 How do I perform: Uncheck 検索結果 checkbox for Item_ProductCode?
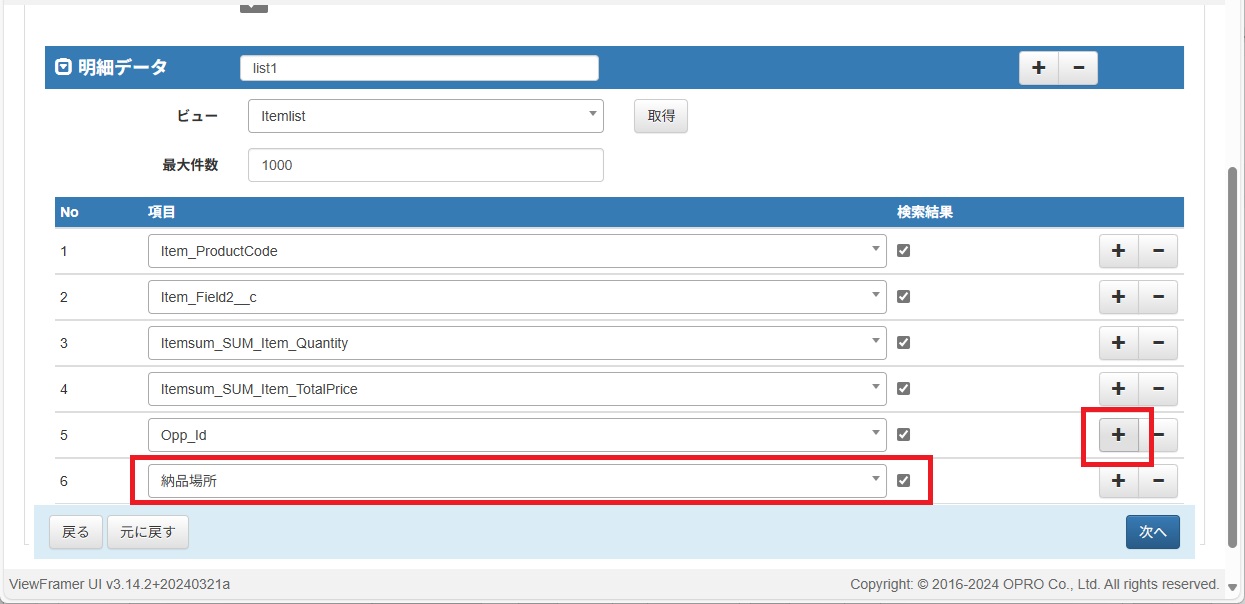[x=904, y=251]
